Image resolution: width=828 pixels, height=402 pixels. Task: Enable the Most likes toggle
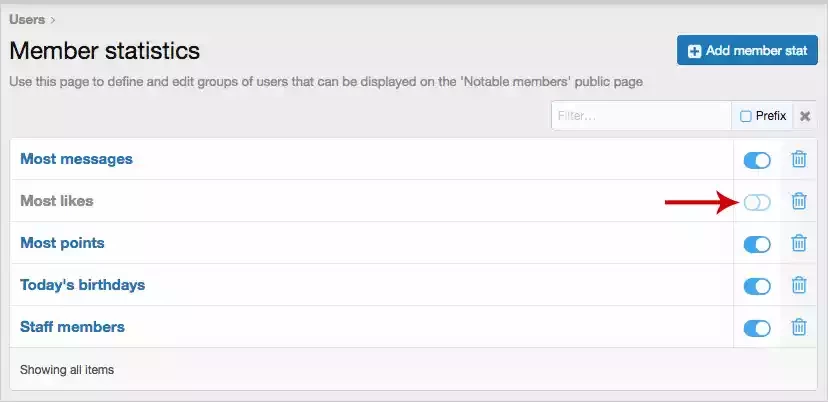pos(757,202)
